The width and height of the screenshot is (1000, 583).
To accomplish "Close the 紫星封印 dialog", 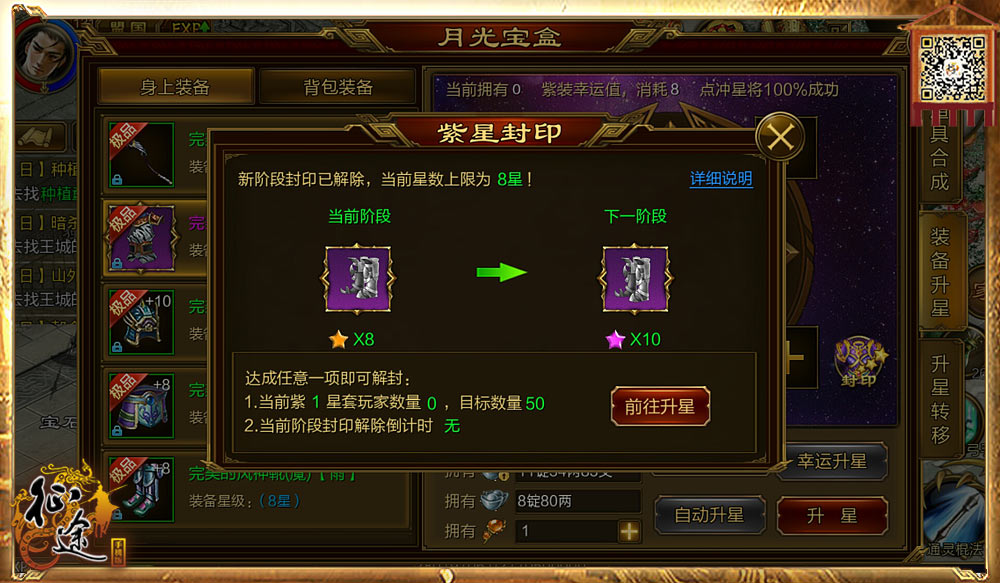I will 780,137.
